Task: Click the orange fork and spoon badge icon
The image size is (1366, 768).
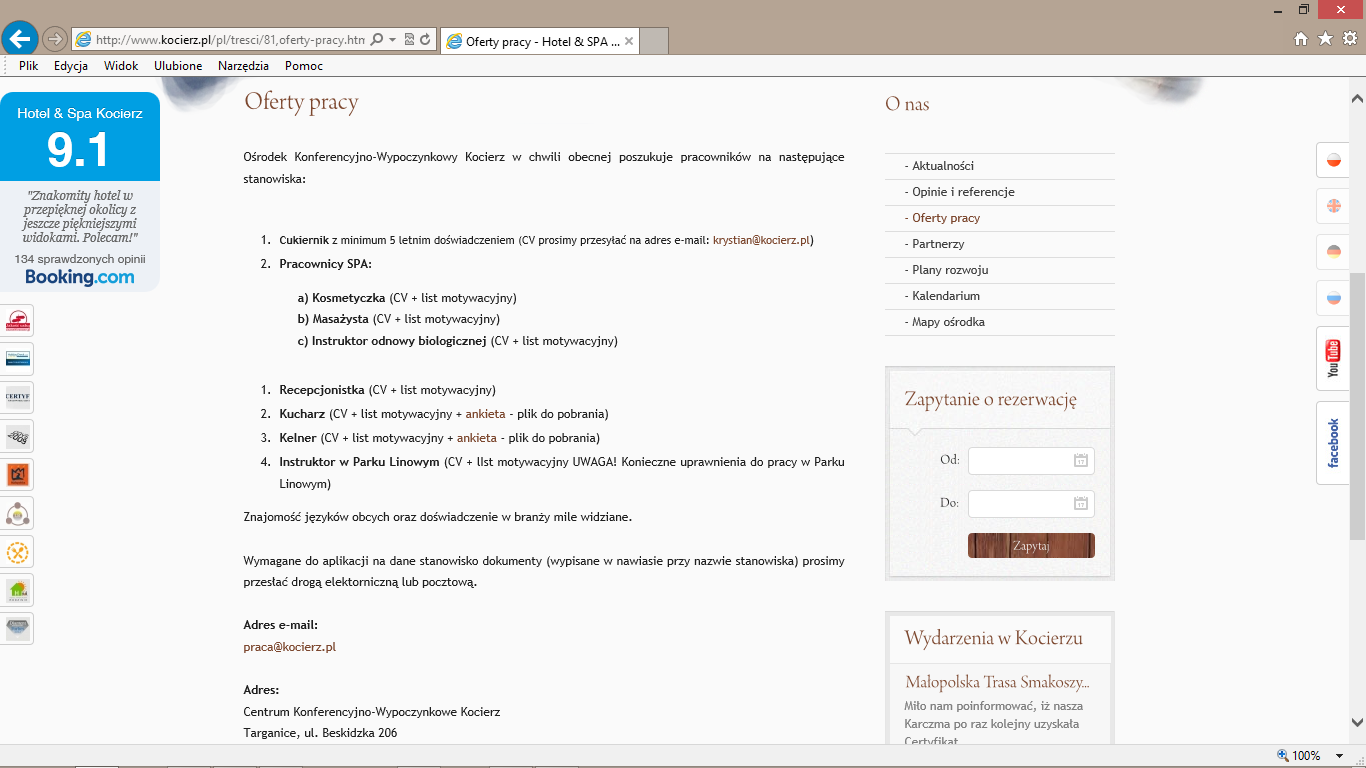Action: click(17, 551)
